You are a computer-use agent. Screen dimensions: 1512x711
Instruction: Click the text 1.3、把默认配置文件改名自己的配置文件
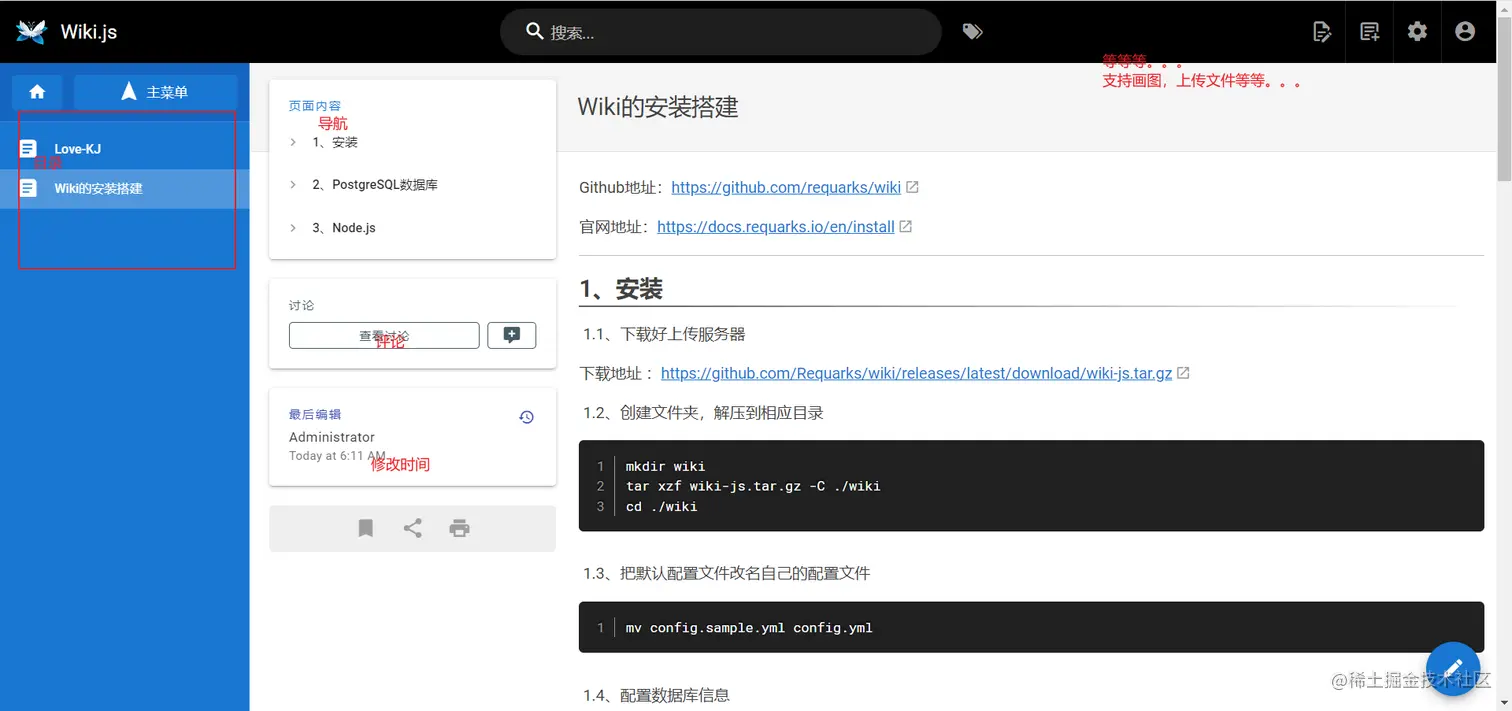[x=727, y=573]
